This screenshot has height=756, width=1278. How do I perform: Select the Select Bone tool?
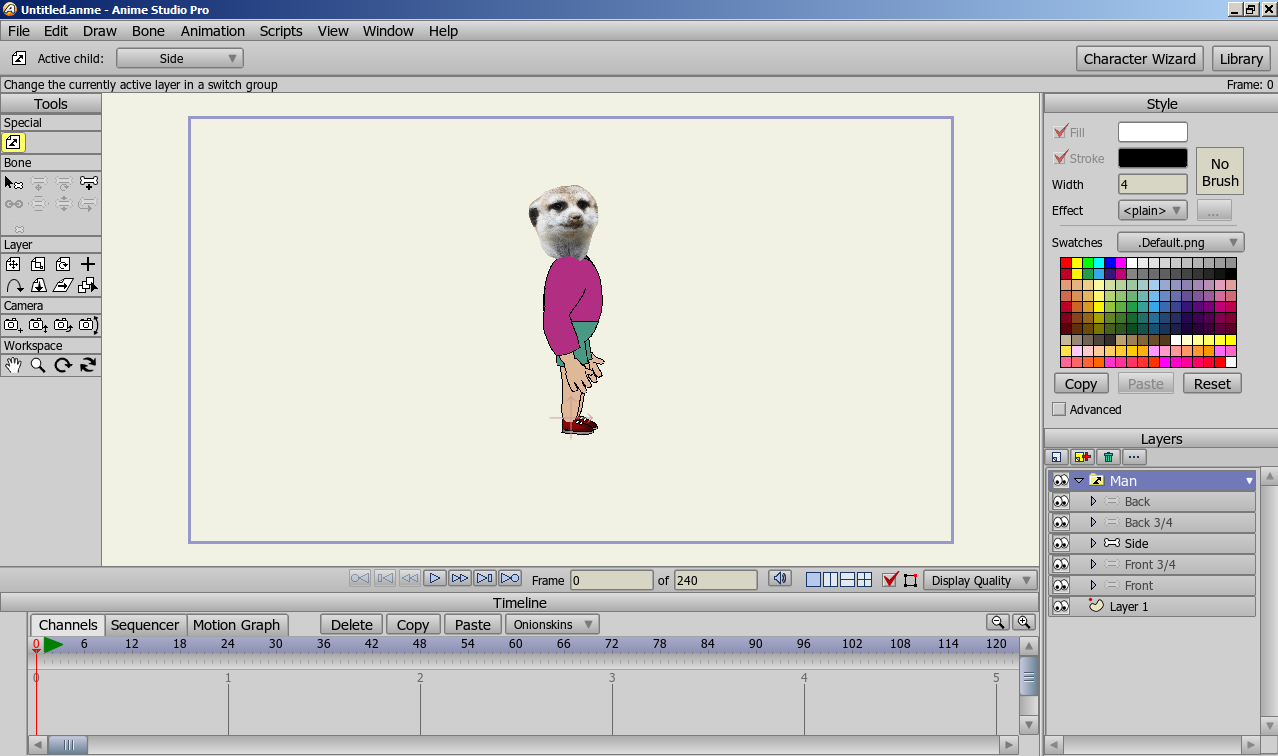13,183
